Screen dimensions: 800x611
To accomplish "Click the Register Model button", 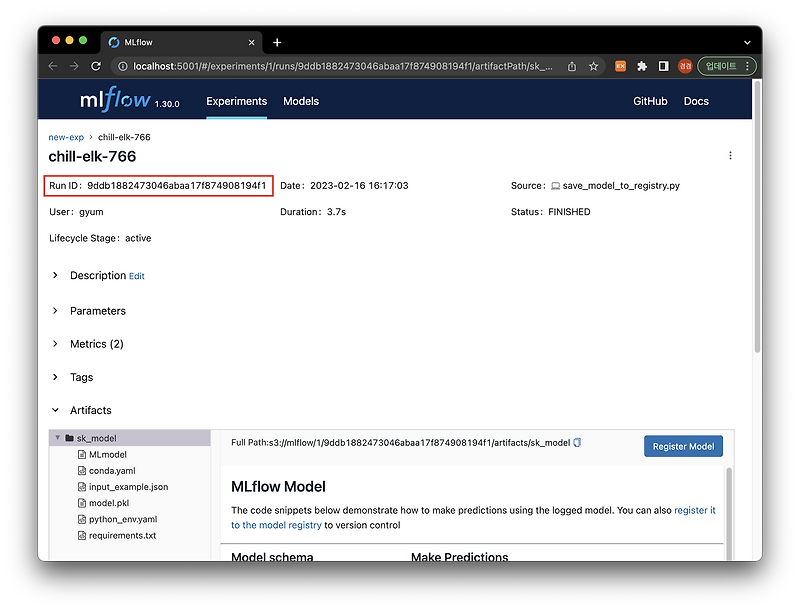I will click(683, 446).
